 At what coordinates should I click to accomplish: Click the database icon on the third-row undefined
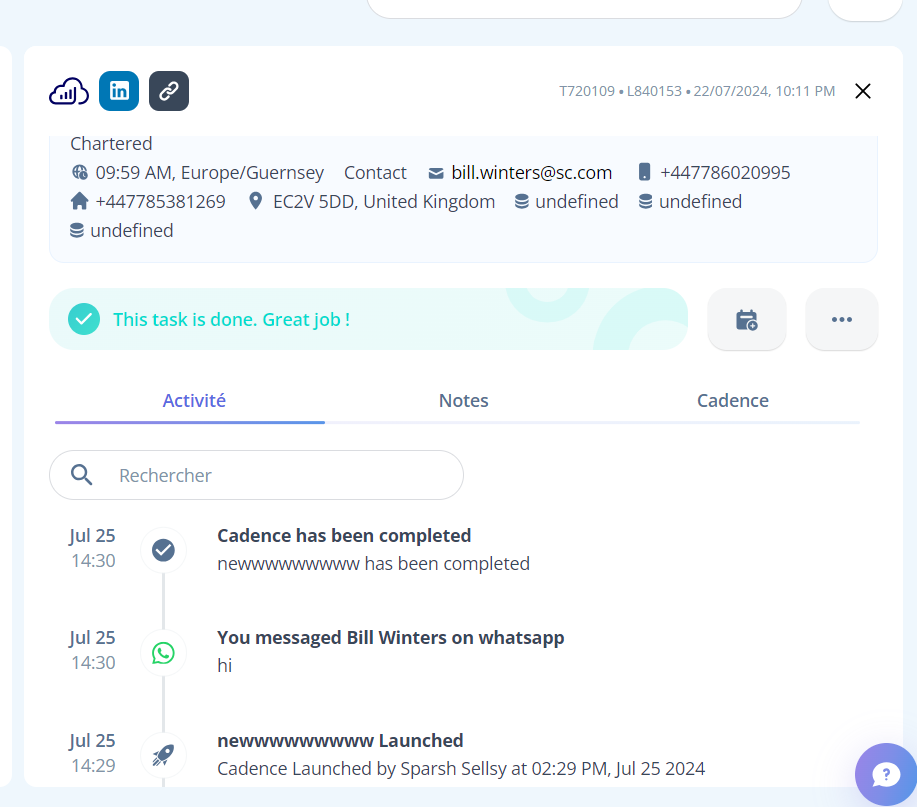coord(77,230)
